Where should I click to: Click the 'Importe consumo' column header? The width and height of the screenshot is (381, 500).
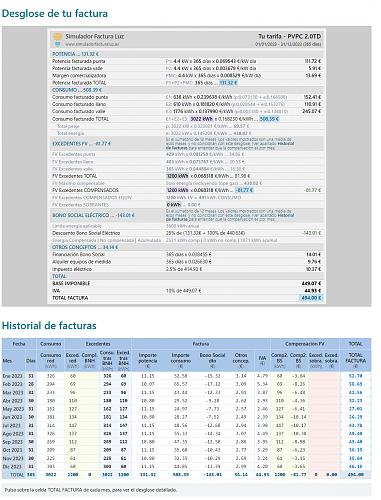[x=180, y=361]
